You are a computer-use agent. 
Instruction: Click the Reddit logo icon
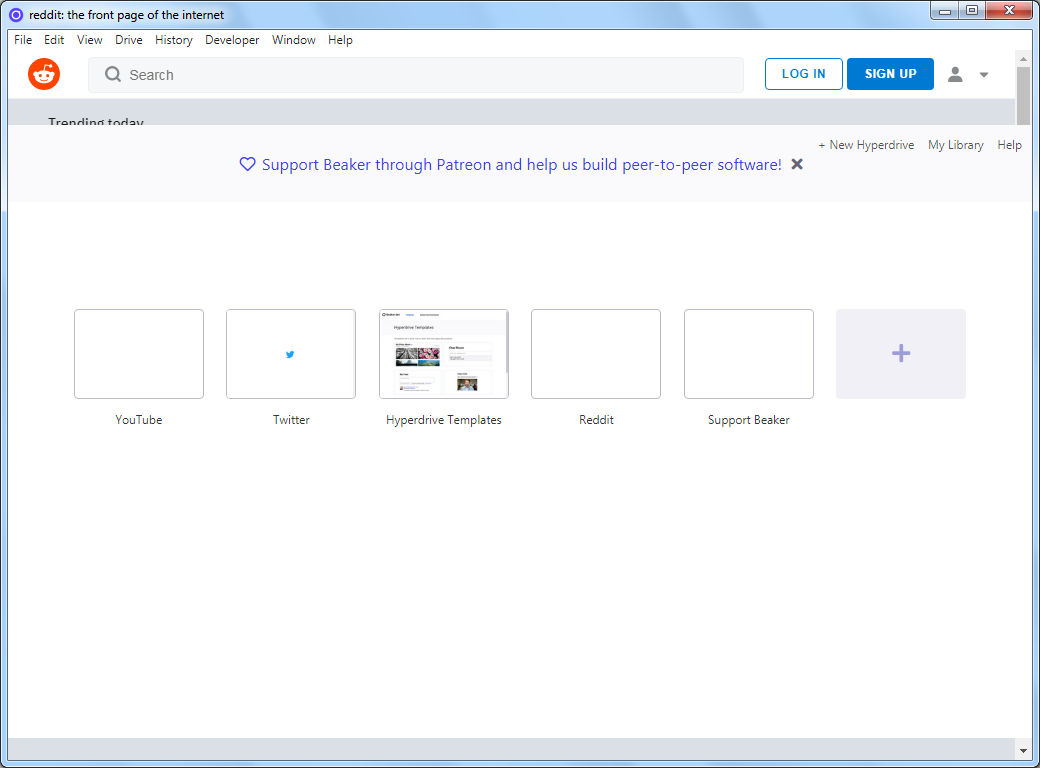tap(44, 74)
